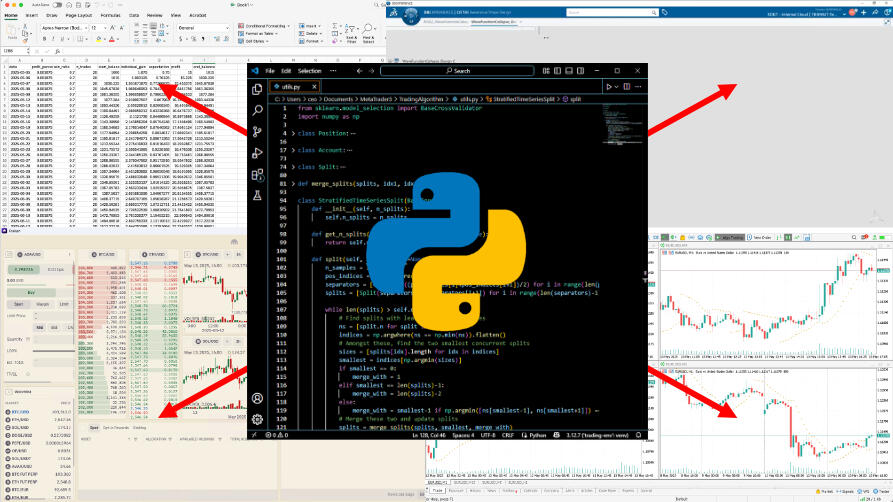The width and height of the screenshot is (893, 502).
Task: Switch to Page Layout tab in Excel
Action: (x=79, y=15)
